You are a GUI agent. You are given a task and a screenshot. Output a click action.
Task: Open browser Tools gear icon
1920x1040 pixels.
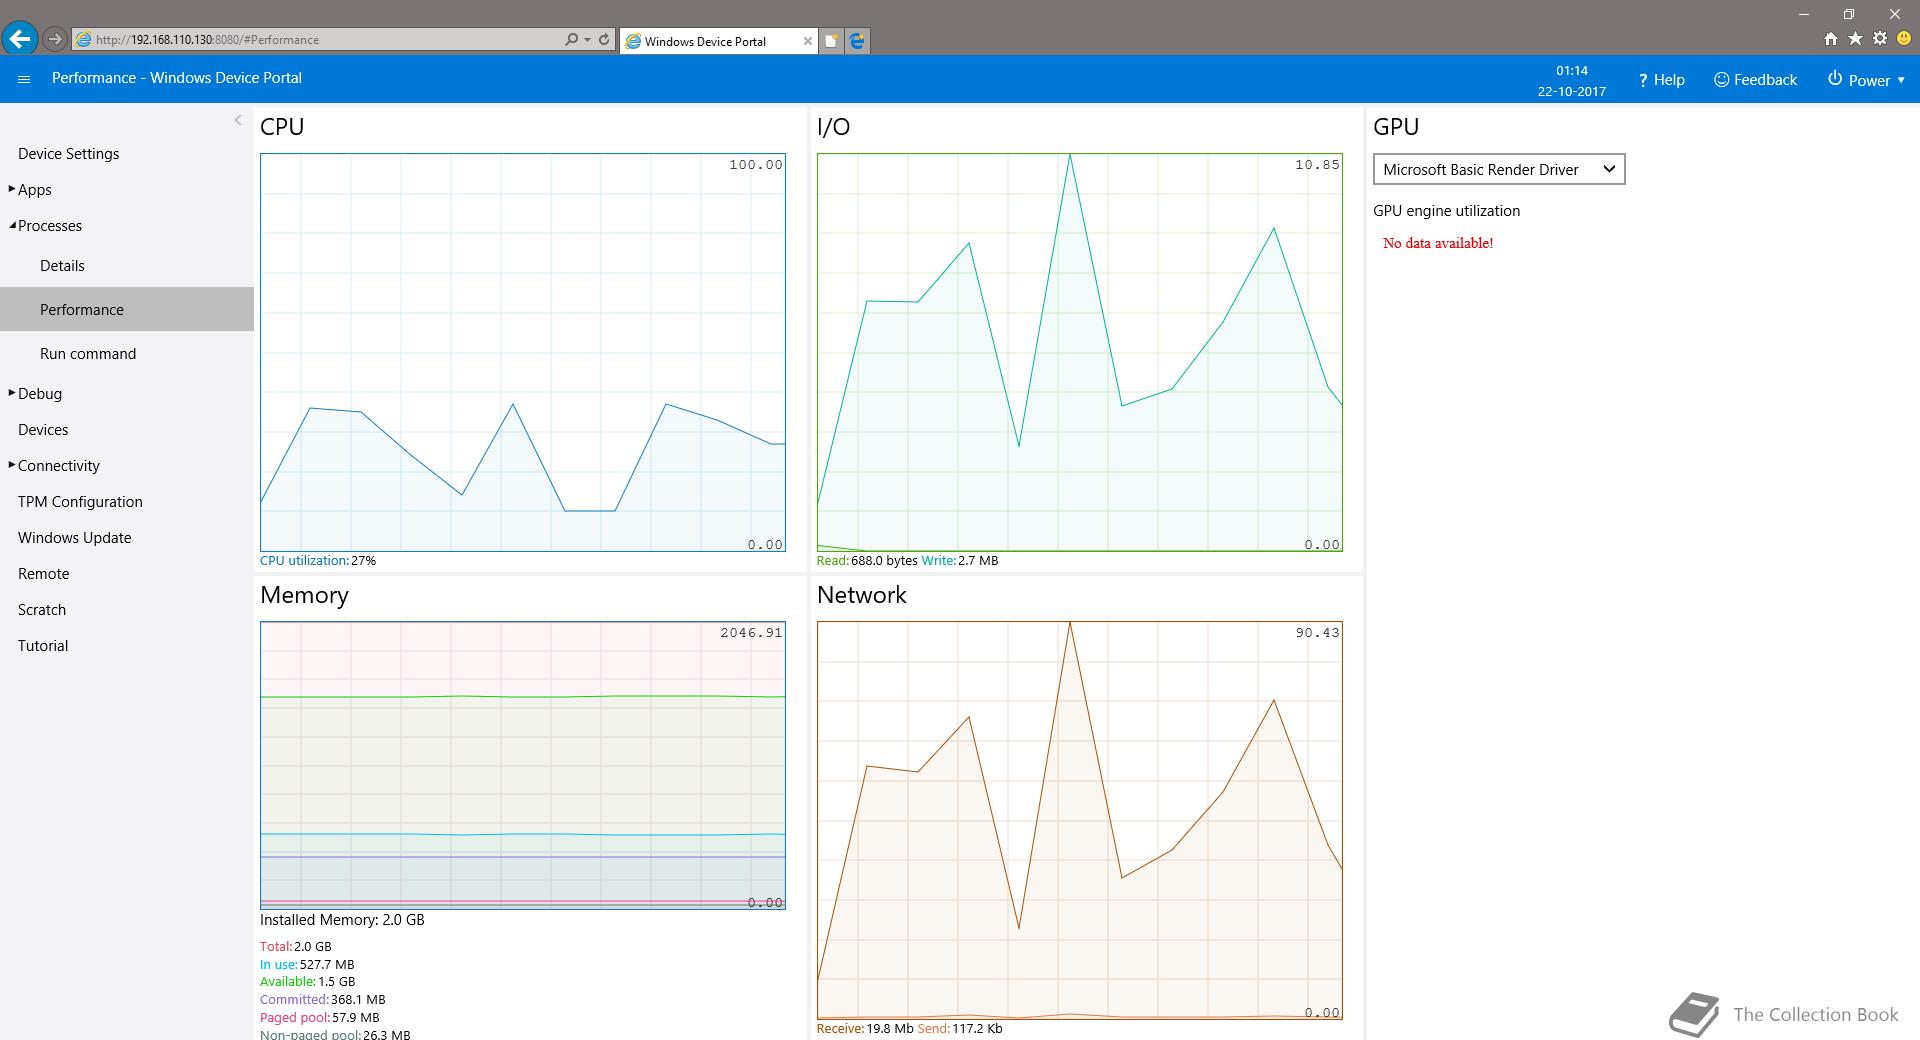pos(1880,39)
